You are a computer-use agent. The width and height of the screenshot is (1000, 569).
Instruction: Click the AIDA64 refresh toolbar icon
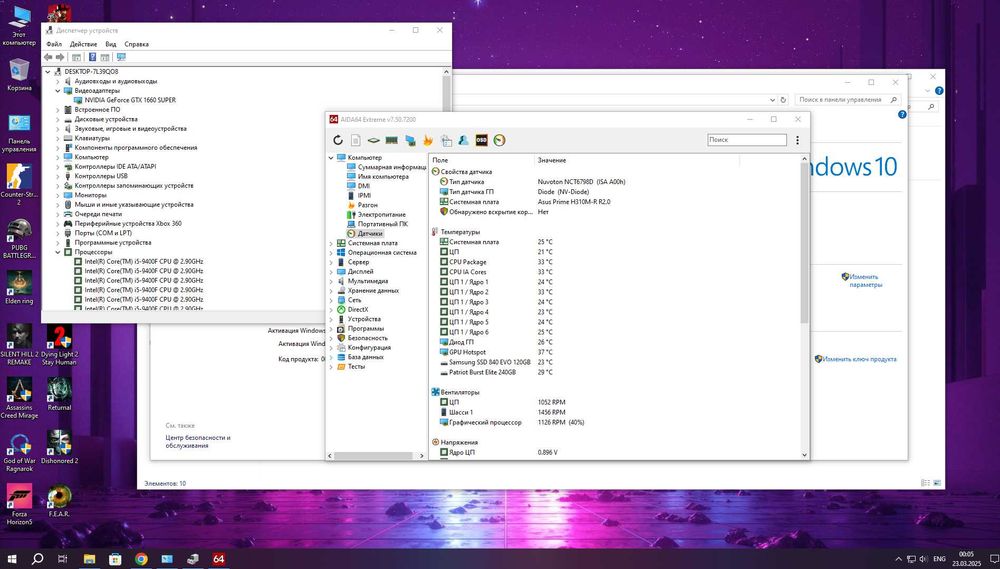pos(338,140)
